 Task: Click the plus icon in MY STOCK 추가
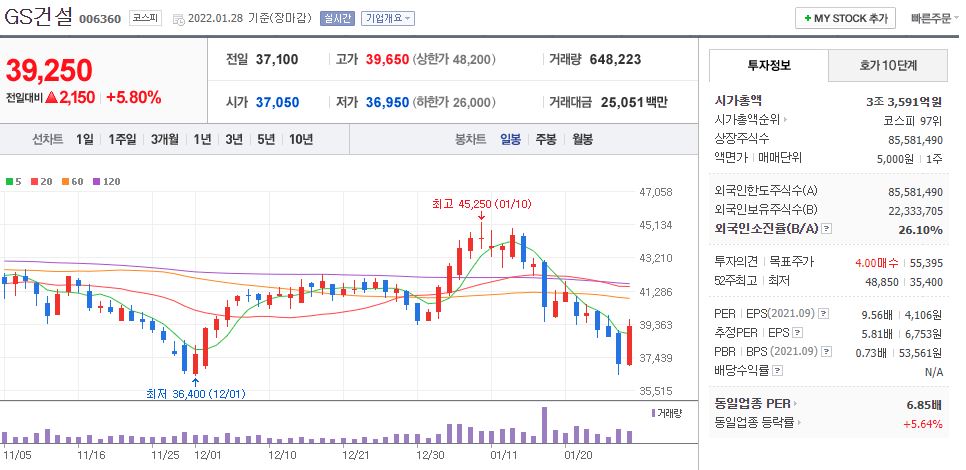tap(808, 18)
